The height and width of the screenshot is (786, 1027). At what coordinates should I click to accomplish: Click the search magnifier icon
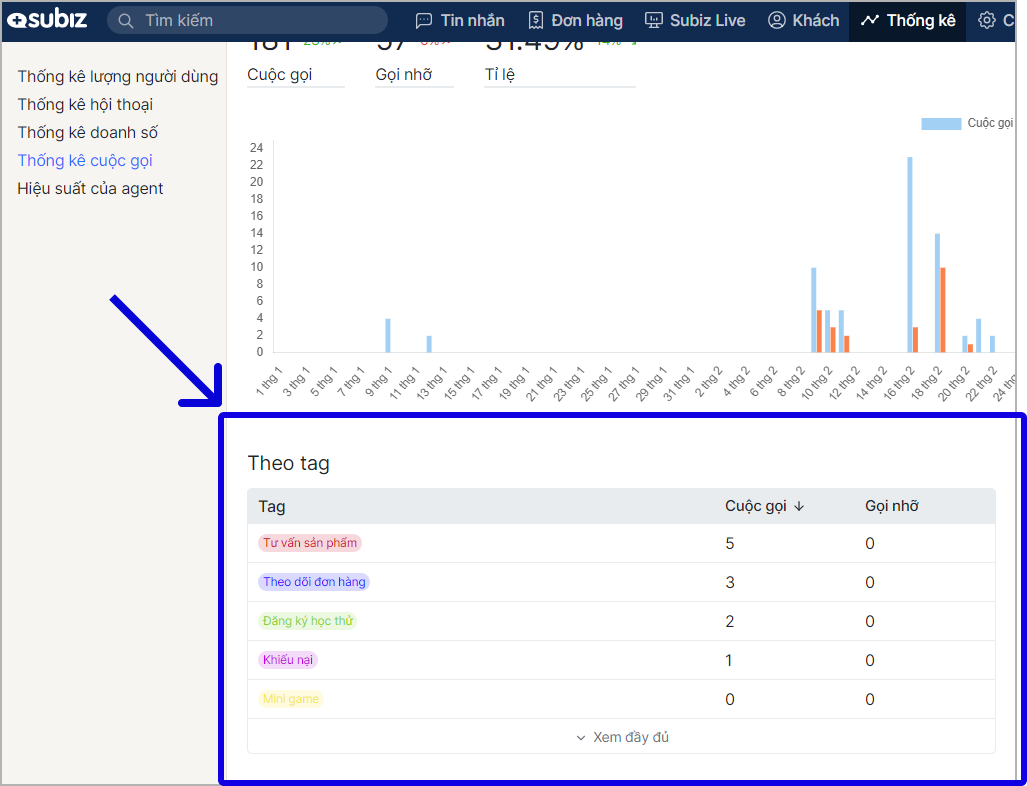tap(127, 21)
